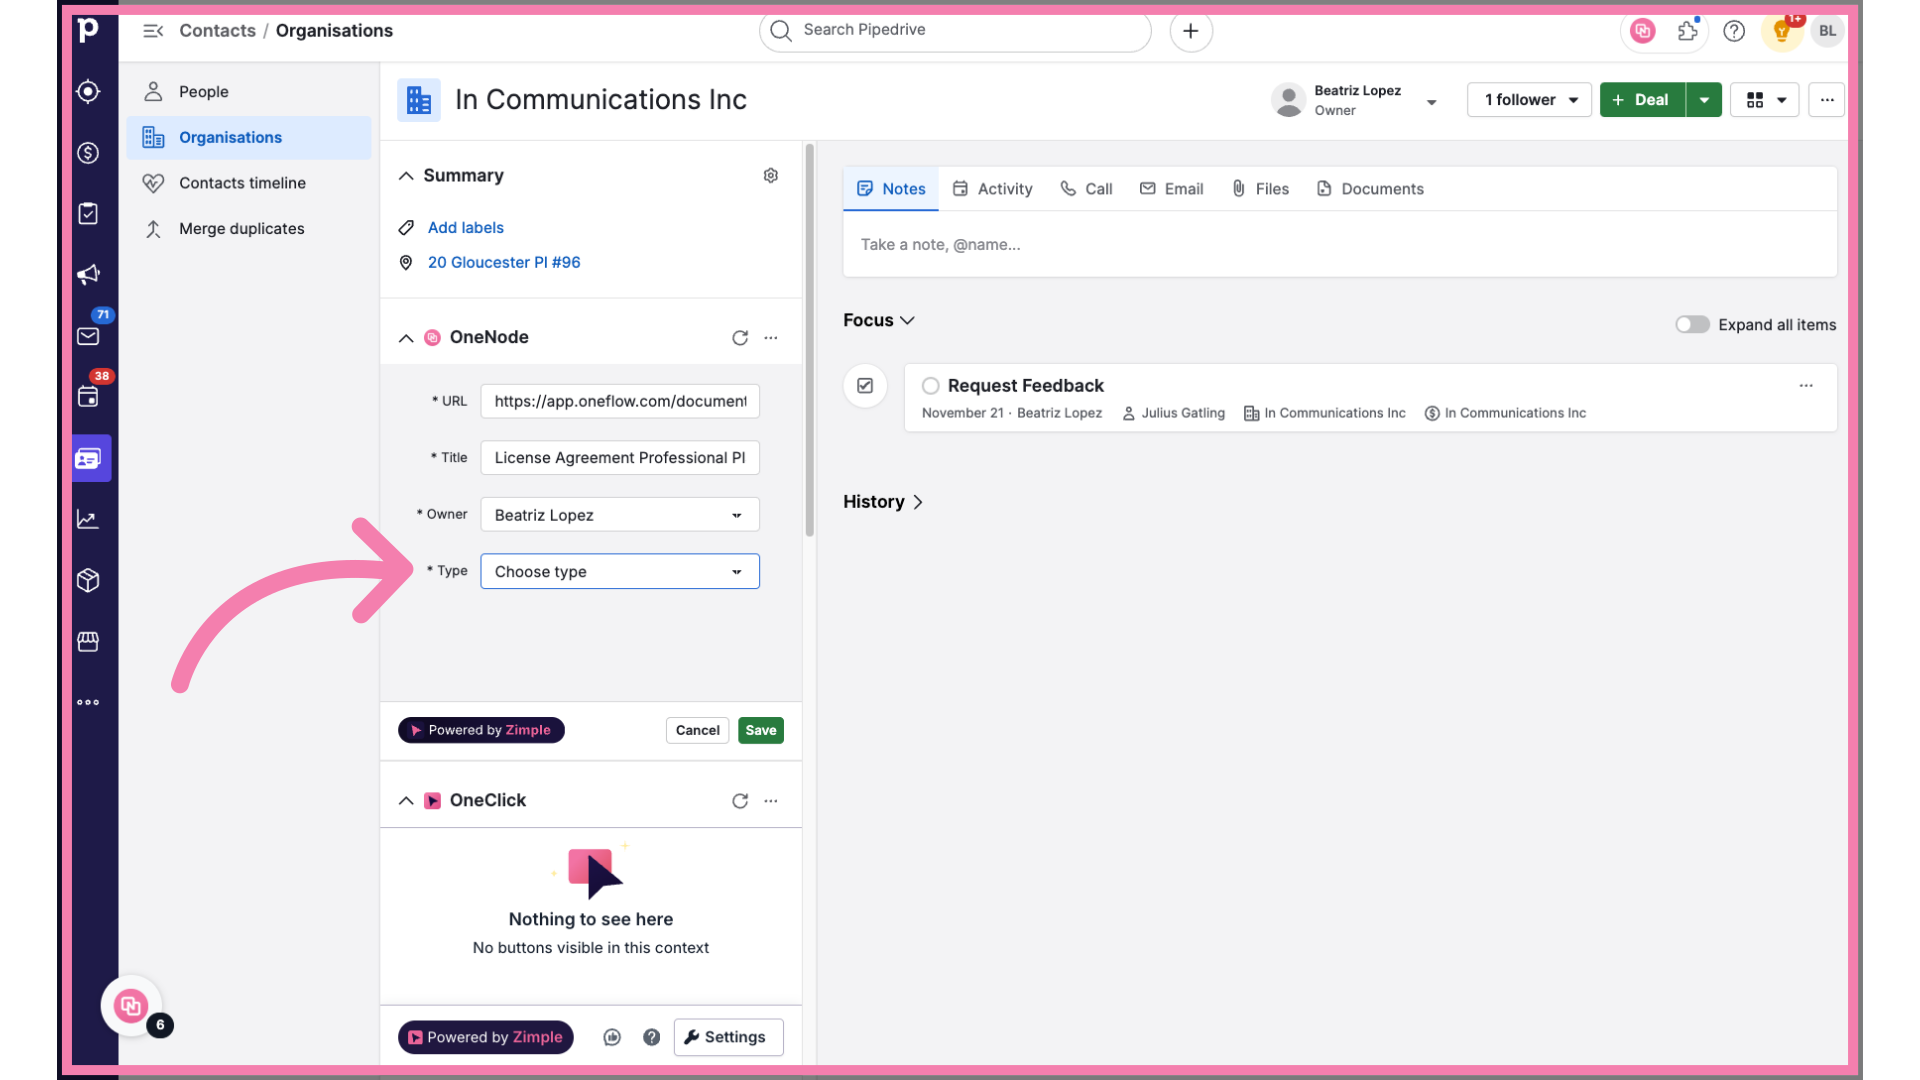Screen dimensions: 1920x1080
Task: Click the Cancel button in OneNode
Action: (x=697, y=731)
